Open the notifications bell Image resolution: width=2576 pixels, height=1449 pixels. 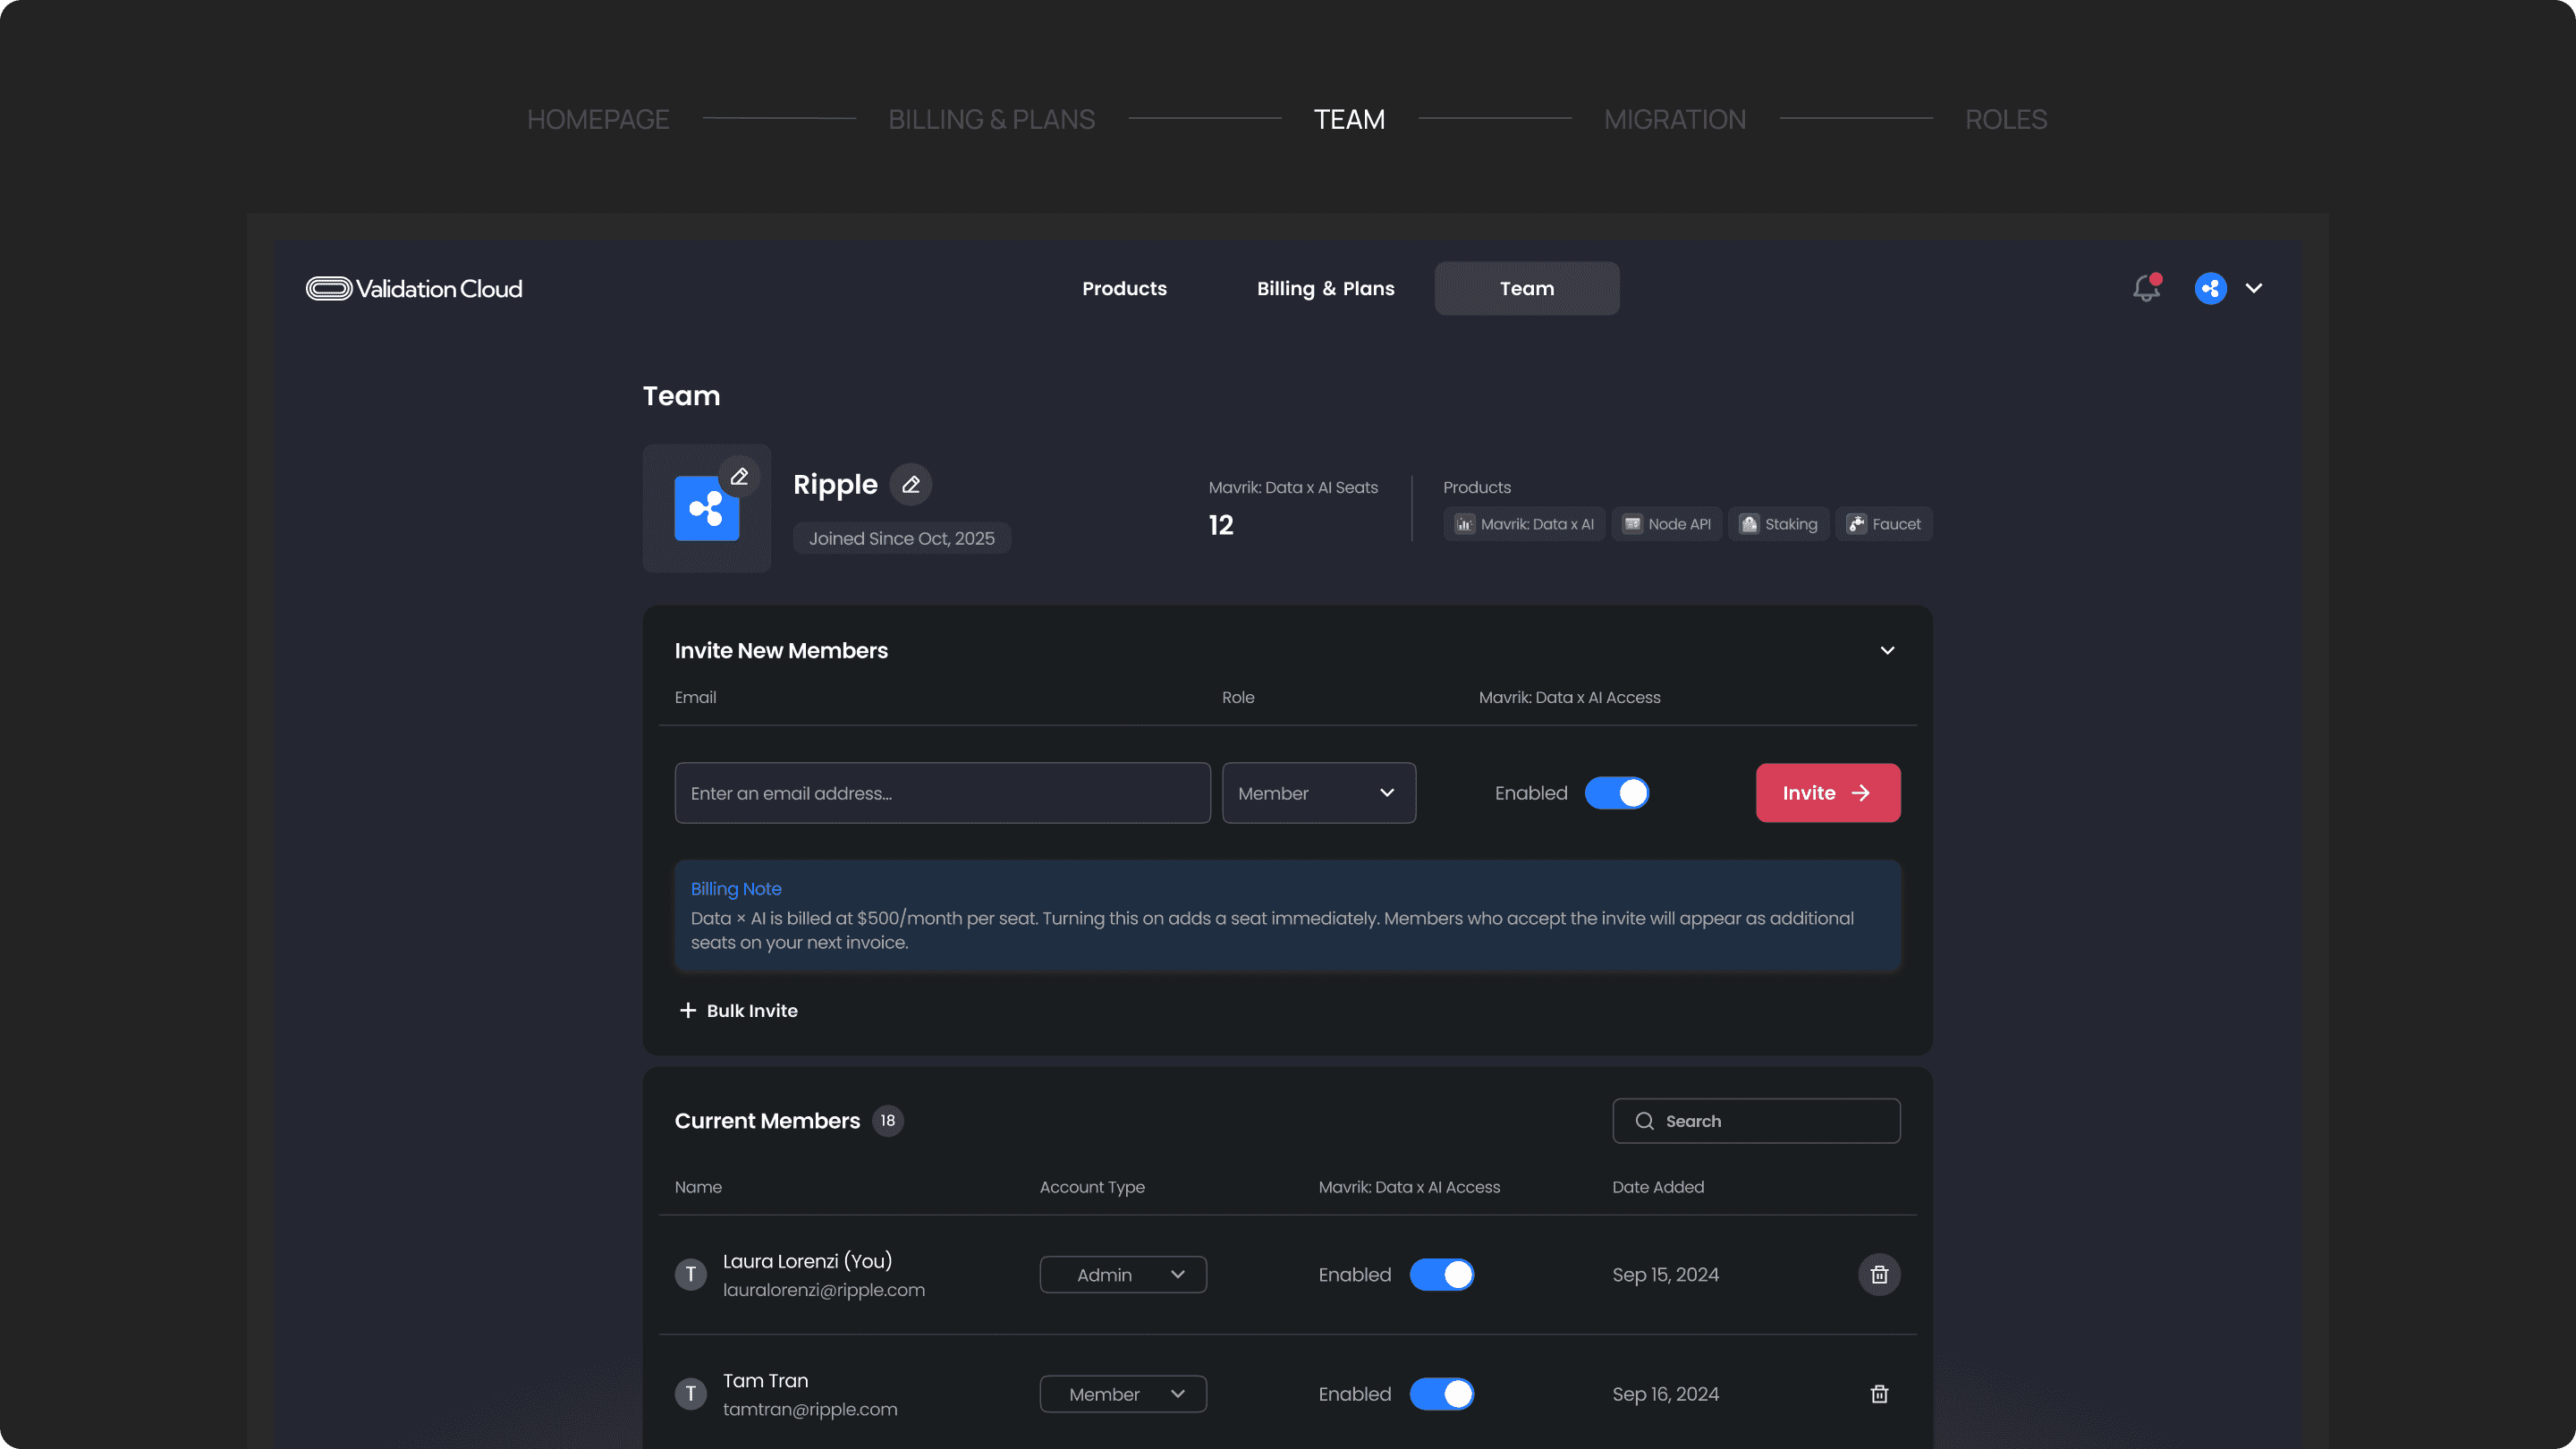point(2146,288)
